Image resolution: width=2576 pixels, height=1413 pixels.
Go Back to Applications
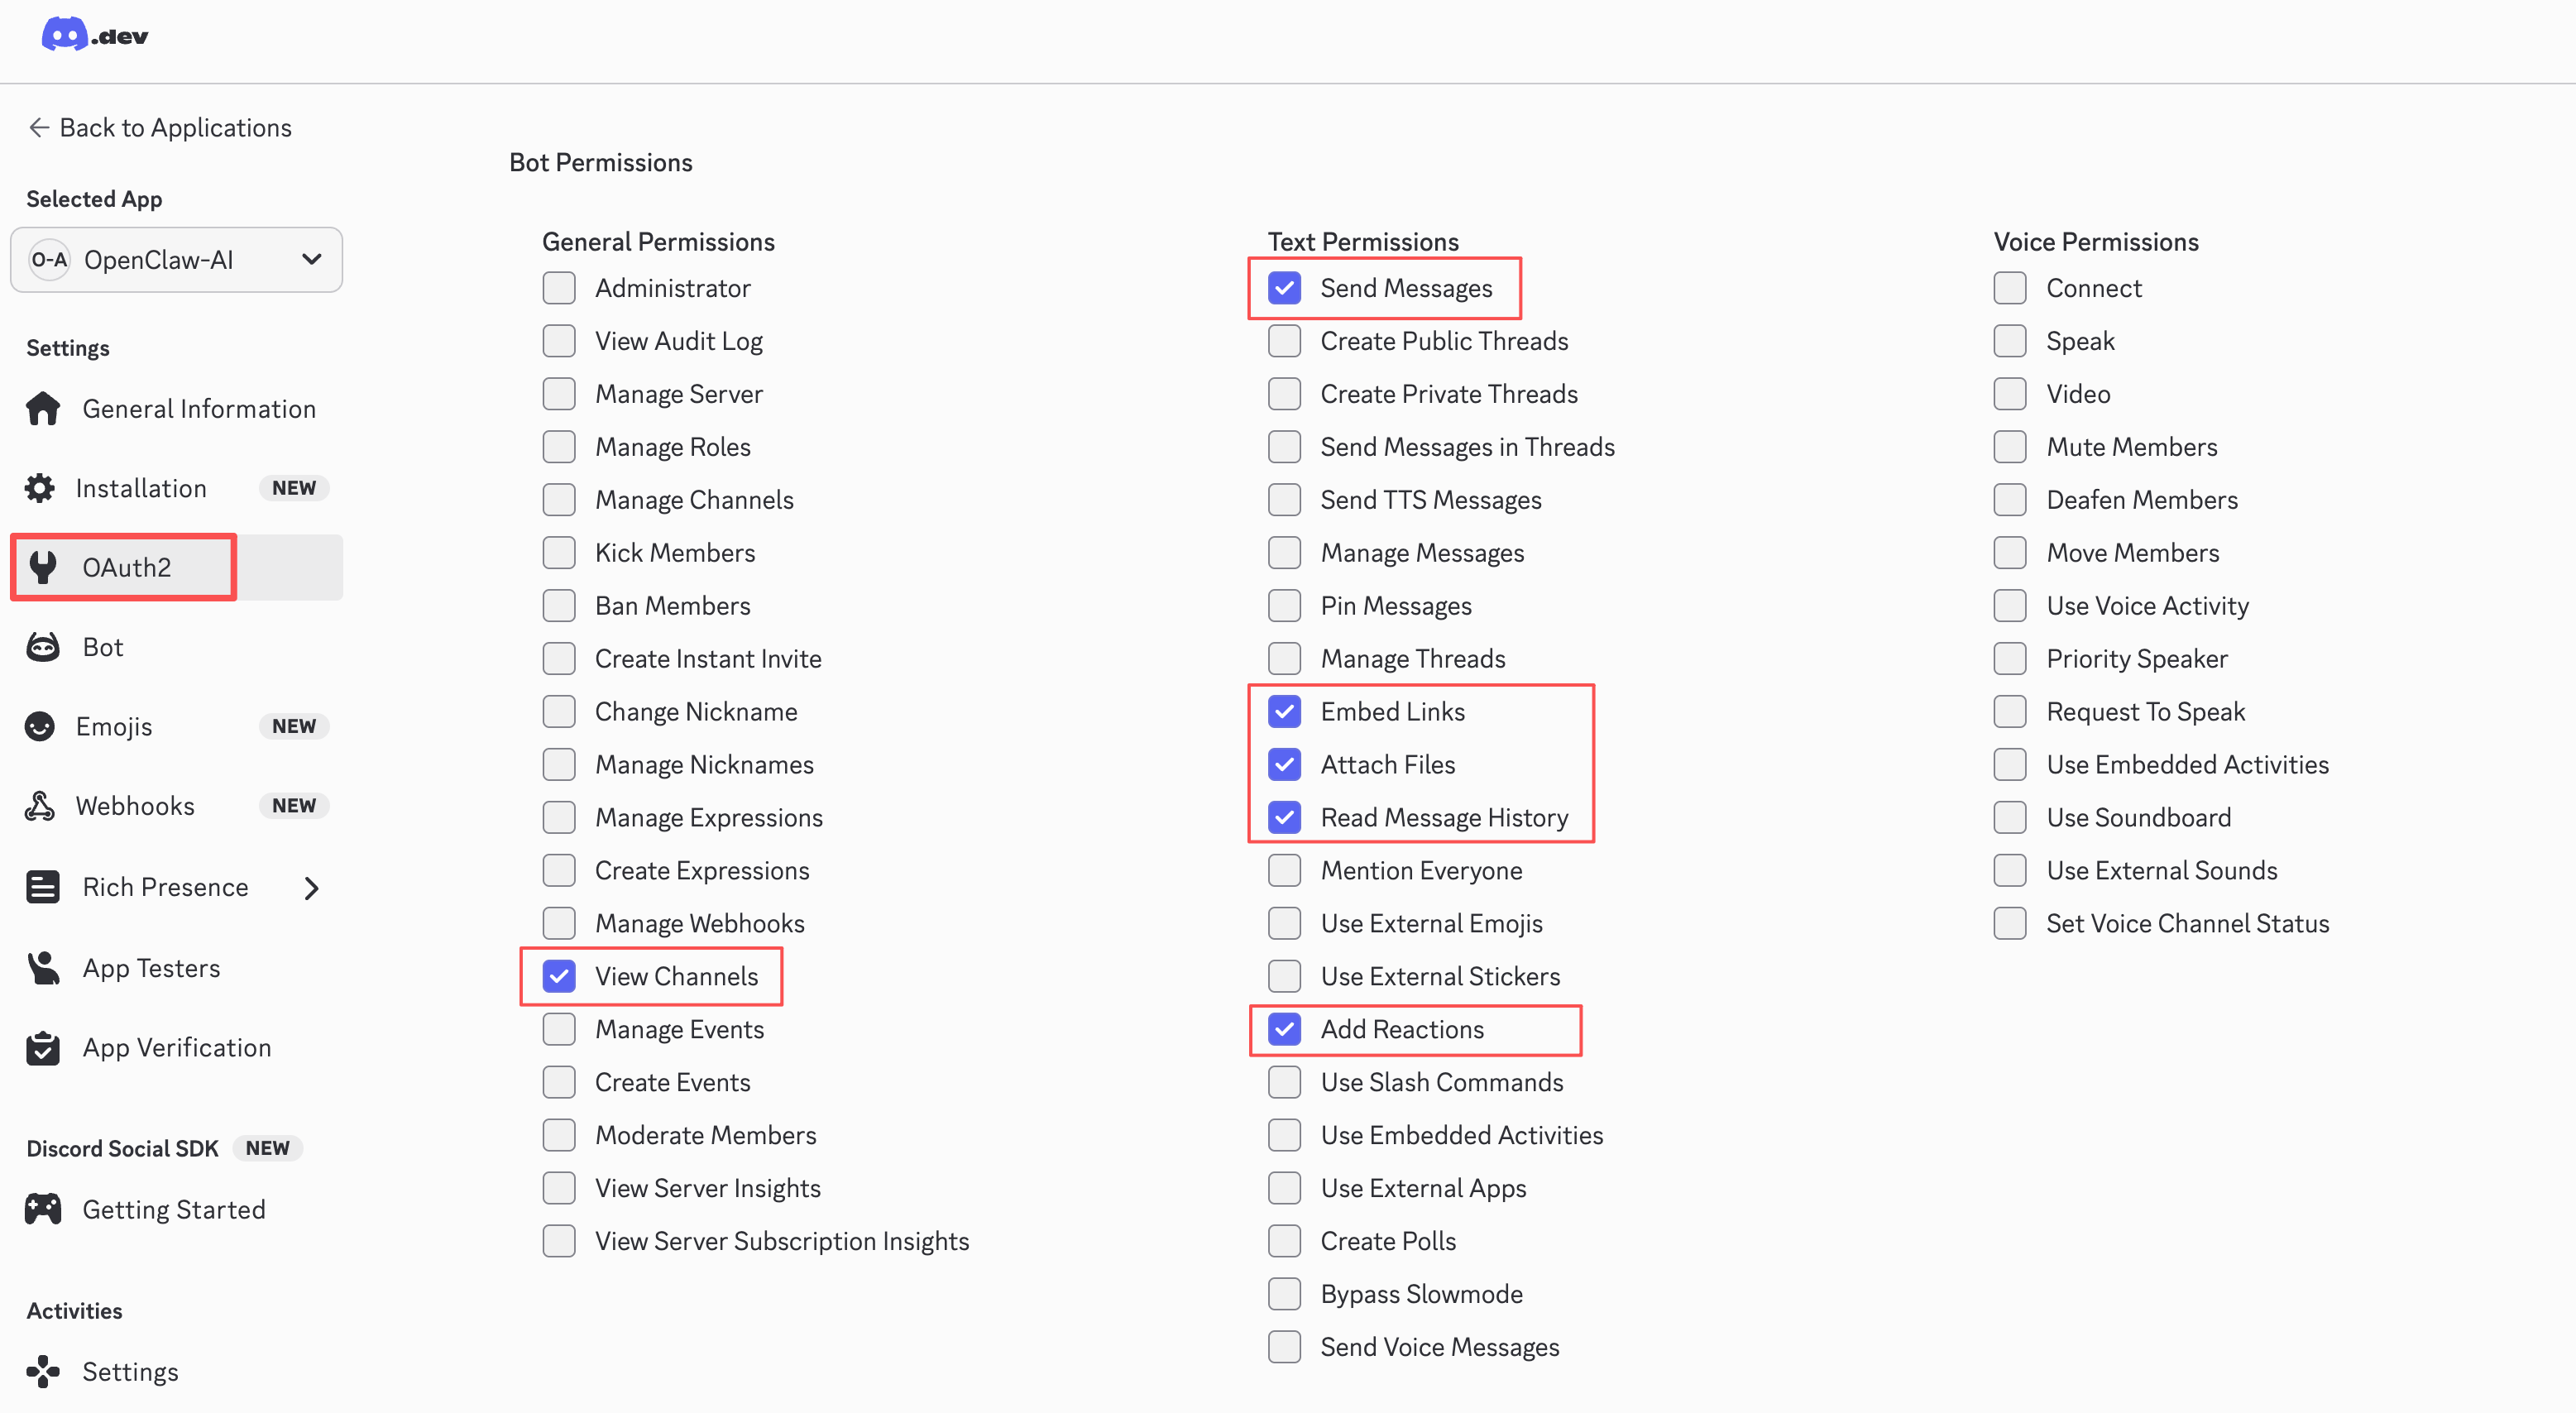pos(159,127)
